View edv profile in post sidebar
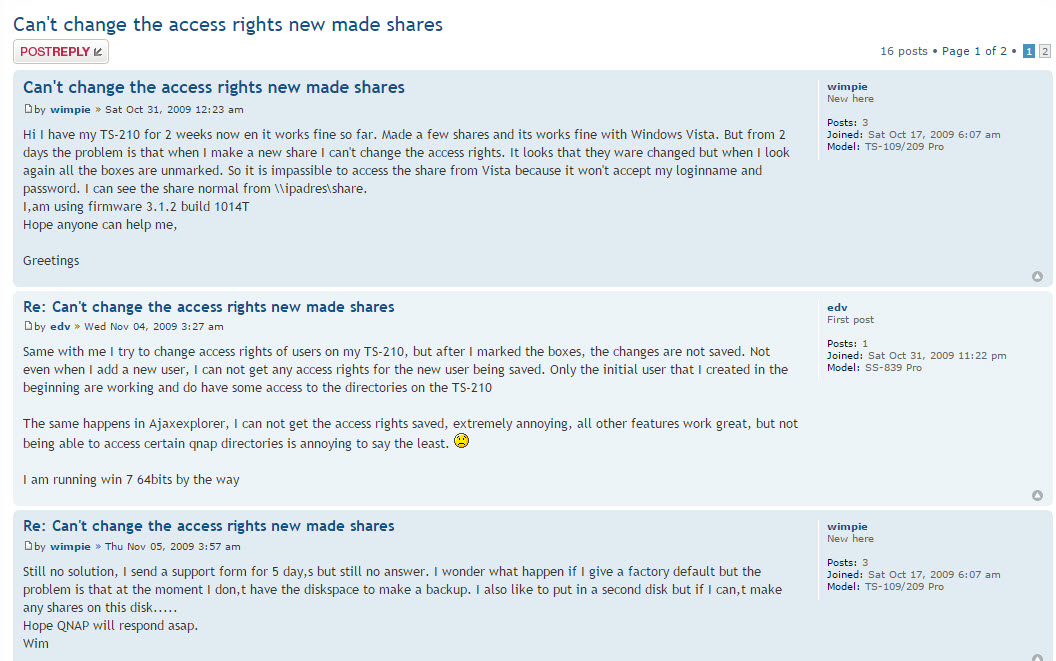 click(x=837, y=307)
